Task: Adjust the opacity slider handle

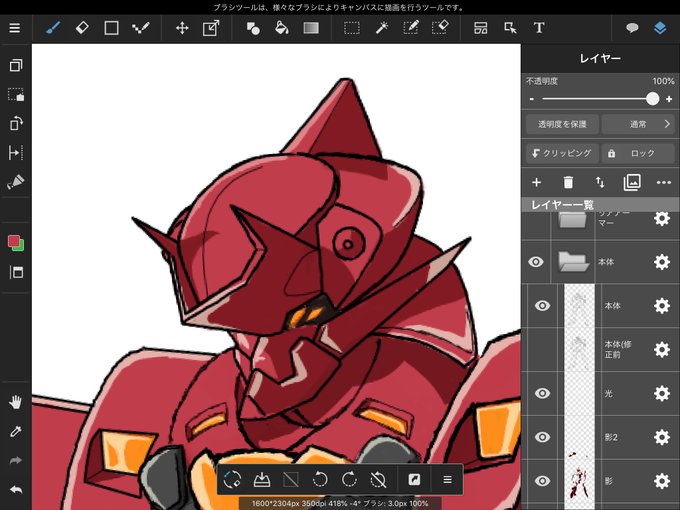Action: pos(653,99)
